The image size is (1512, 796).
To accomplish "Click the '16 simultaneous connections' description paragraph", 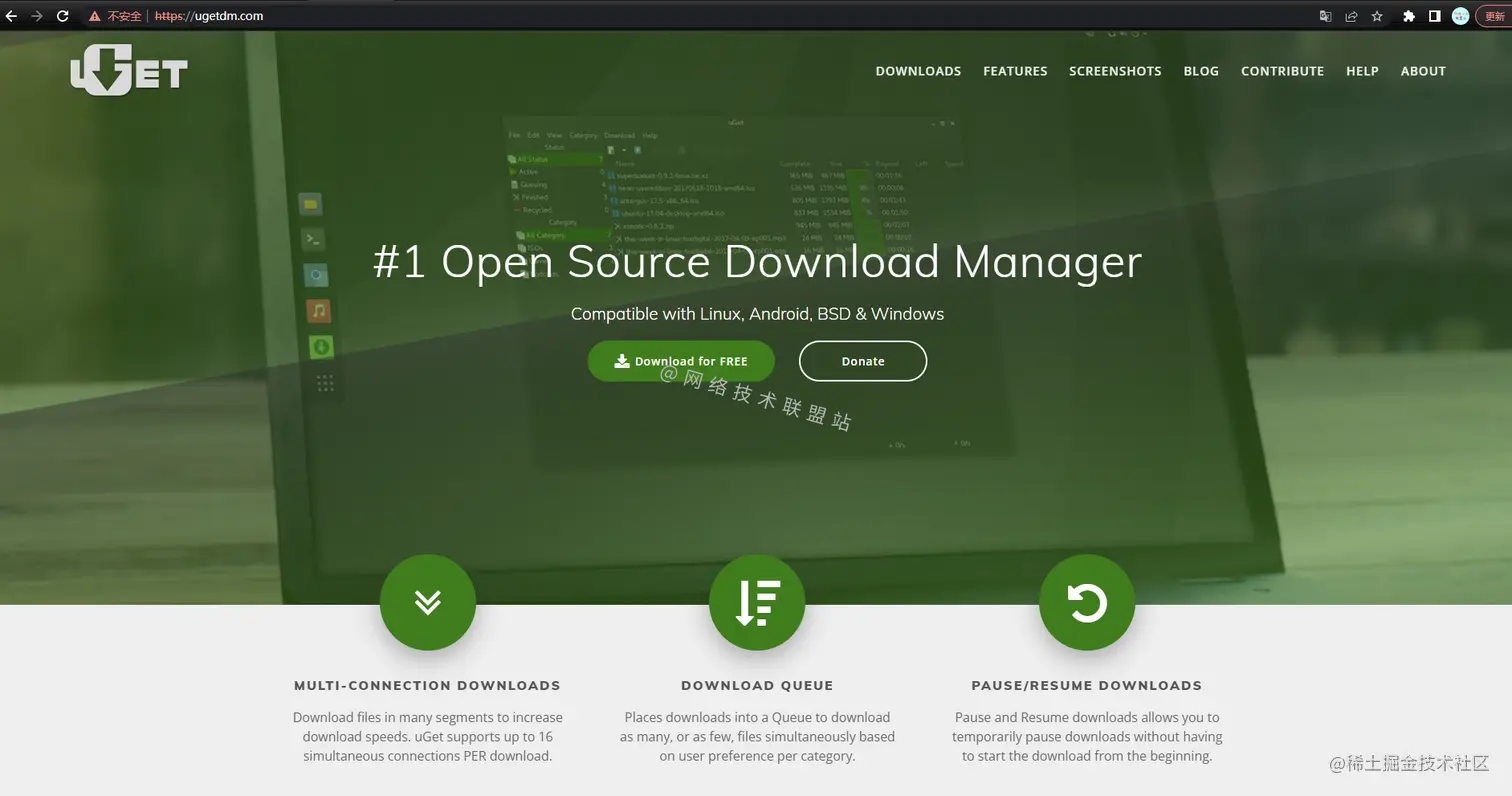I will click(x=428, y=737).
